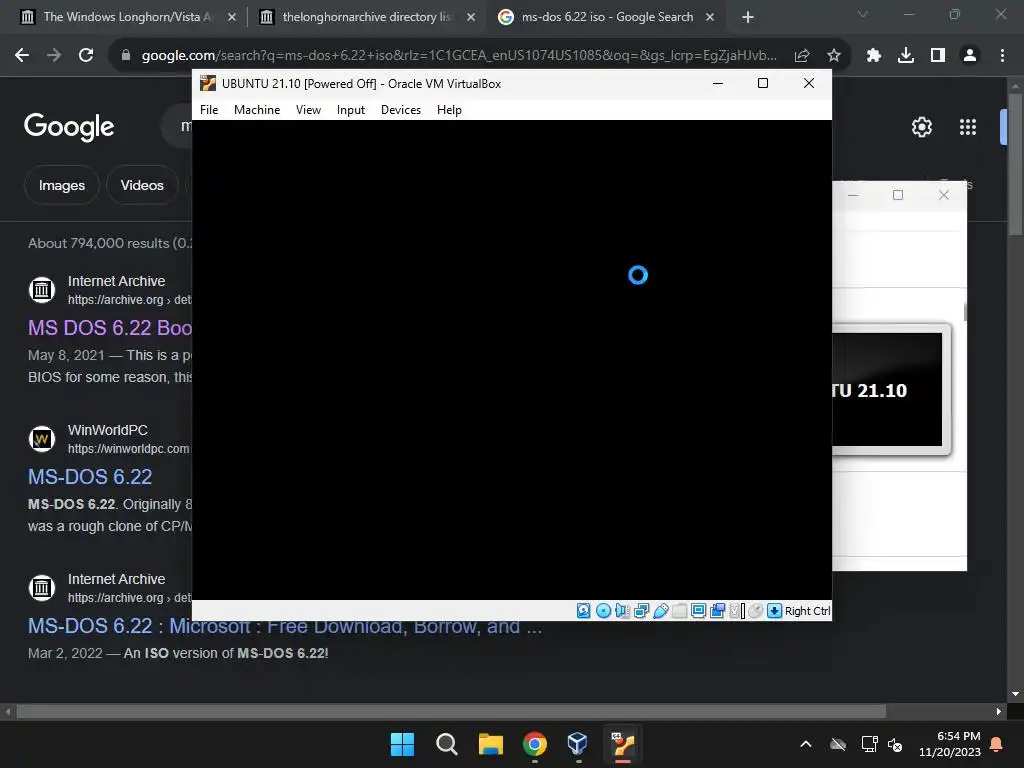Open clock and date 6:54 PM
The width and height of the screenshot is (1024, 768).
point(950,744)
